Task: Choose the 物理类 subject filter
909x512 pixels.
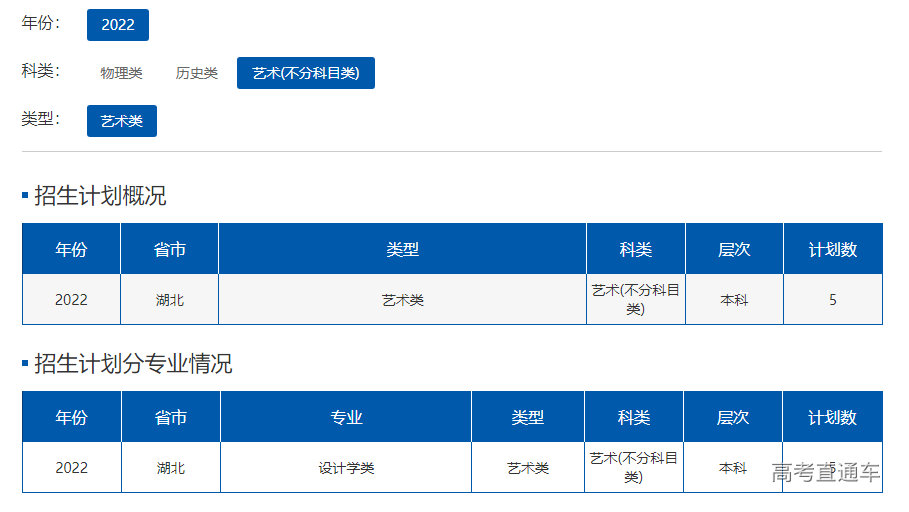Action: tap(121, 73)
